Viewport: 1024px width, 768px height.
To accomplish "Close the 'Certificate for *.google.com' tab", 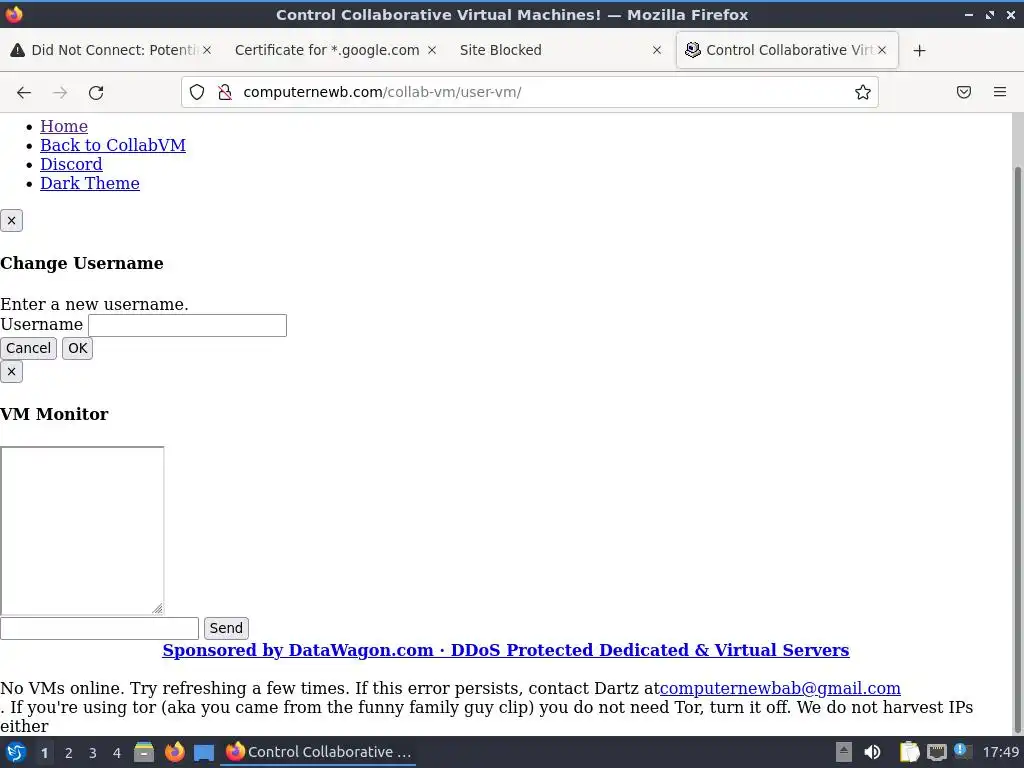I will click(432, 50).
